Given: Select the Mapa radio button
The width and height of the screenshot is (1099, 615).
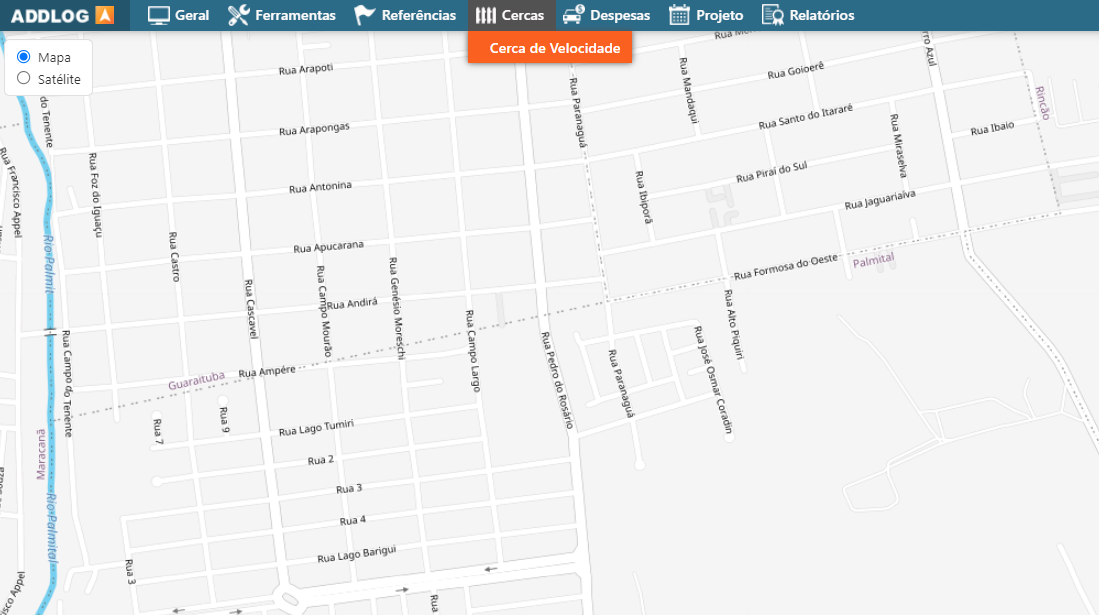Looking at the screenshot, I should [x=24, y=57].
